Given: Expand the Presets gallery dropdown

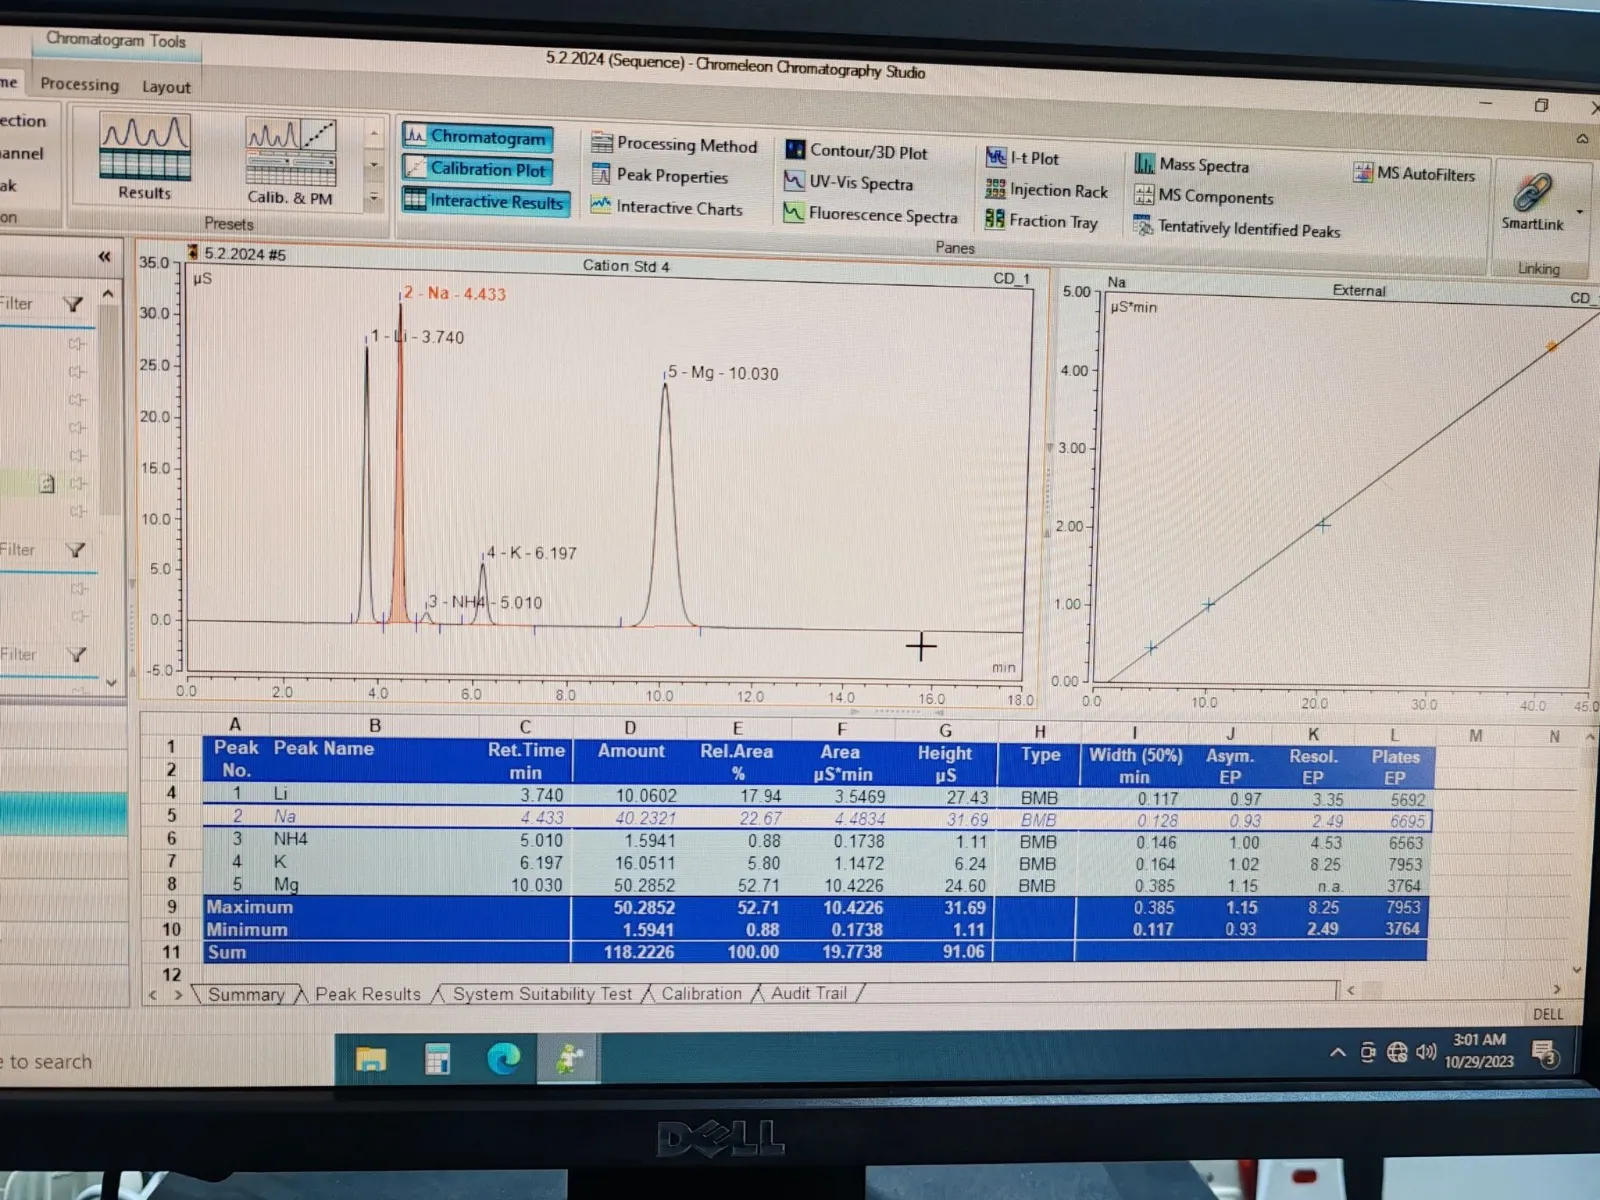Looking at the screenshot, I should [x=374, y=197].
